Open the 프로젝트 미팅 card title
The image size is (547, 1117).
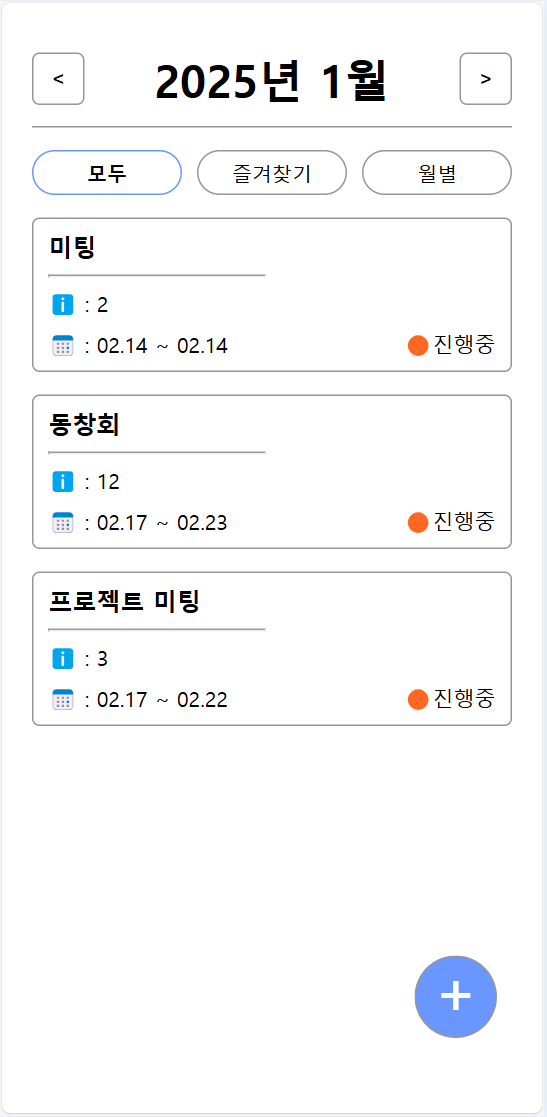tap(124, 601)
